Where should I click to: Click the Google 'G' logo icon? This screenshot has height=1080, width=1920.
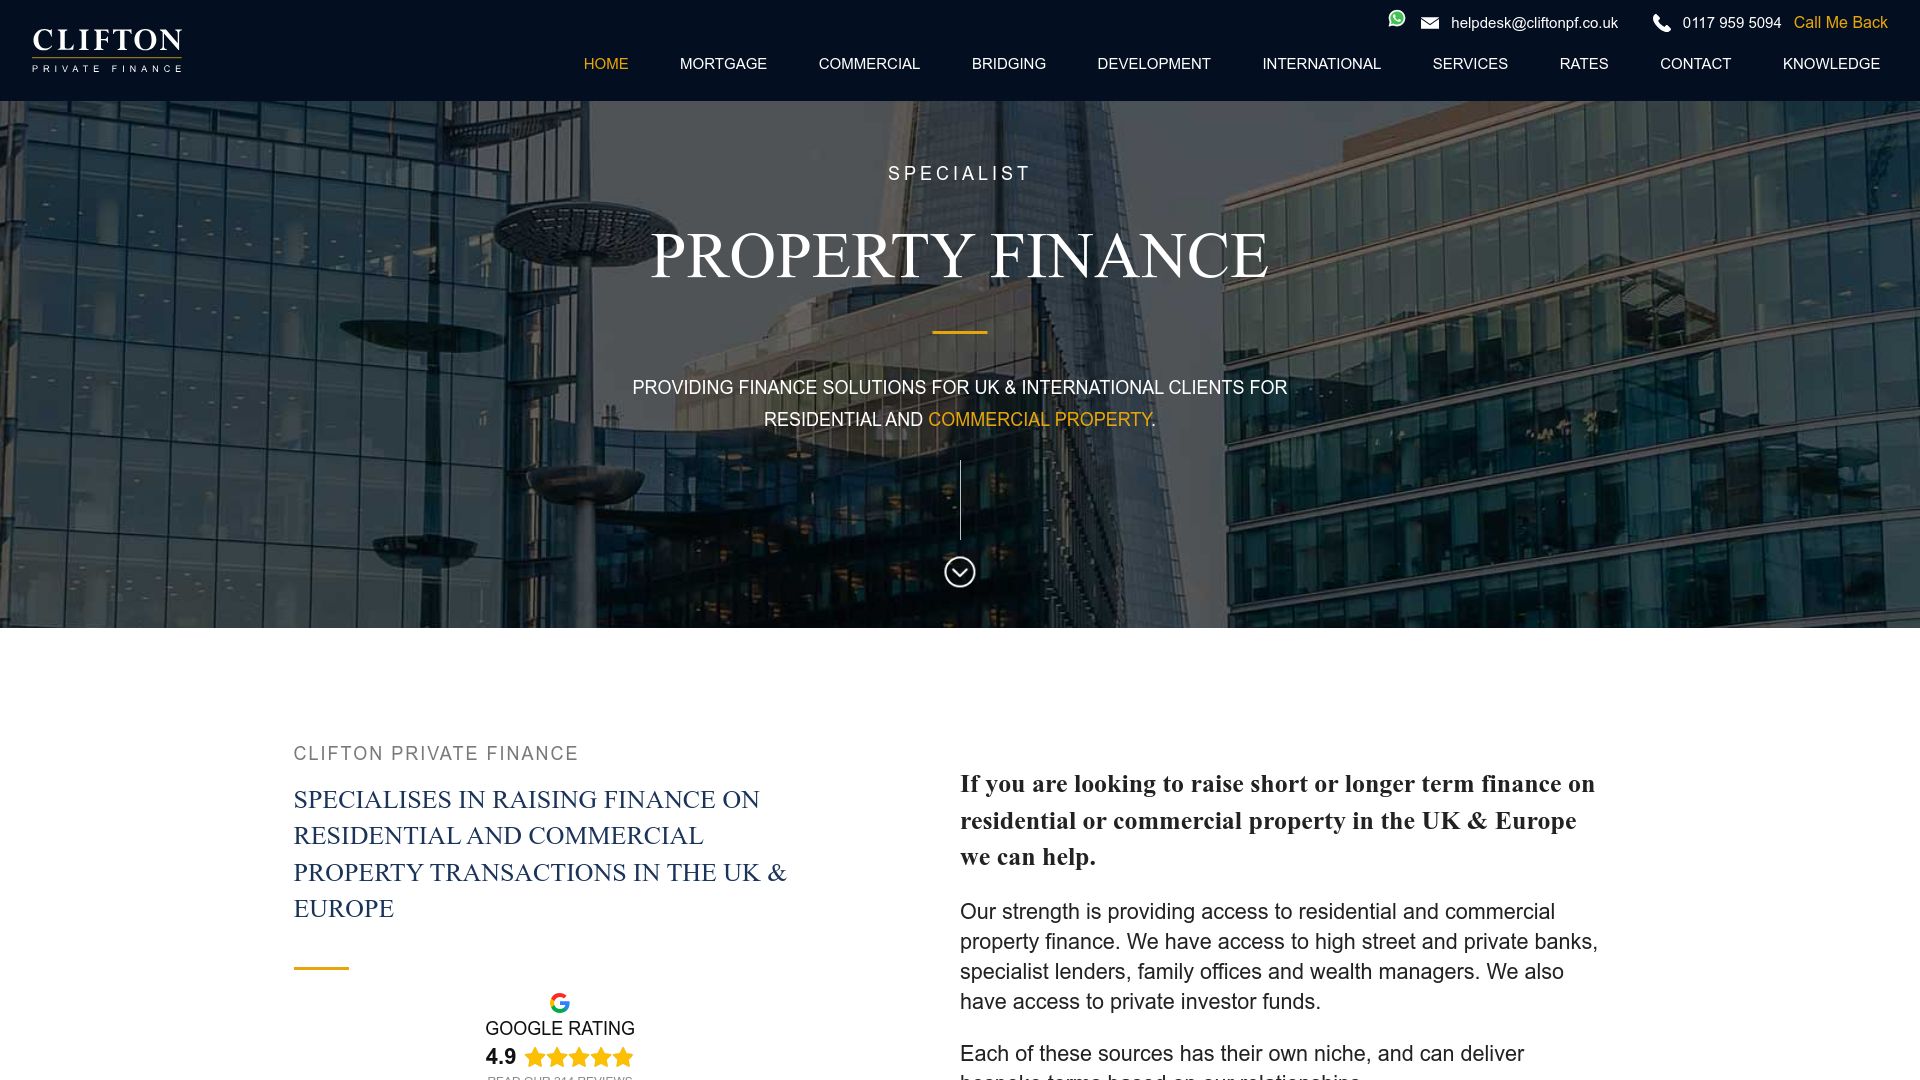tap(559, 1001)
